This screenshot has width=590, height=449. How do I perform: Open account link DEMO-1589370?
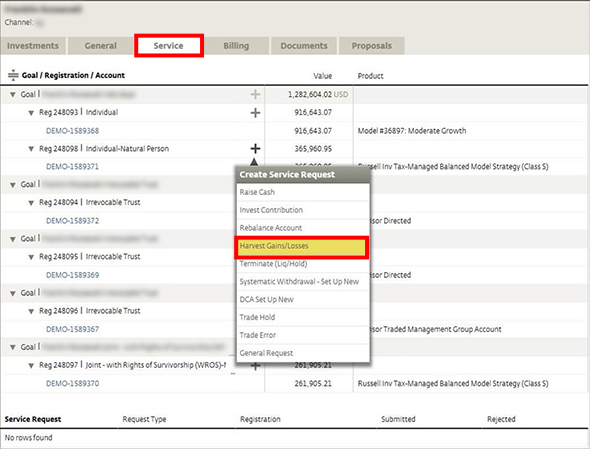click(x=73, y=384)
